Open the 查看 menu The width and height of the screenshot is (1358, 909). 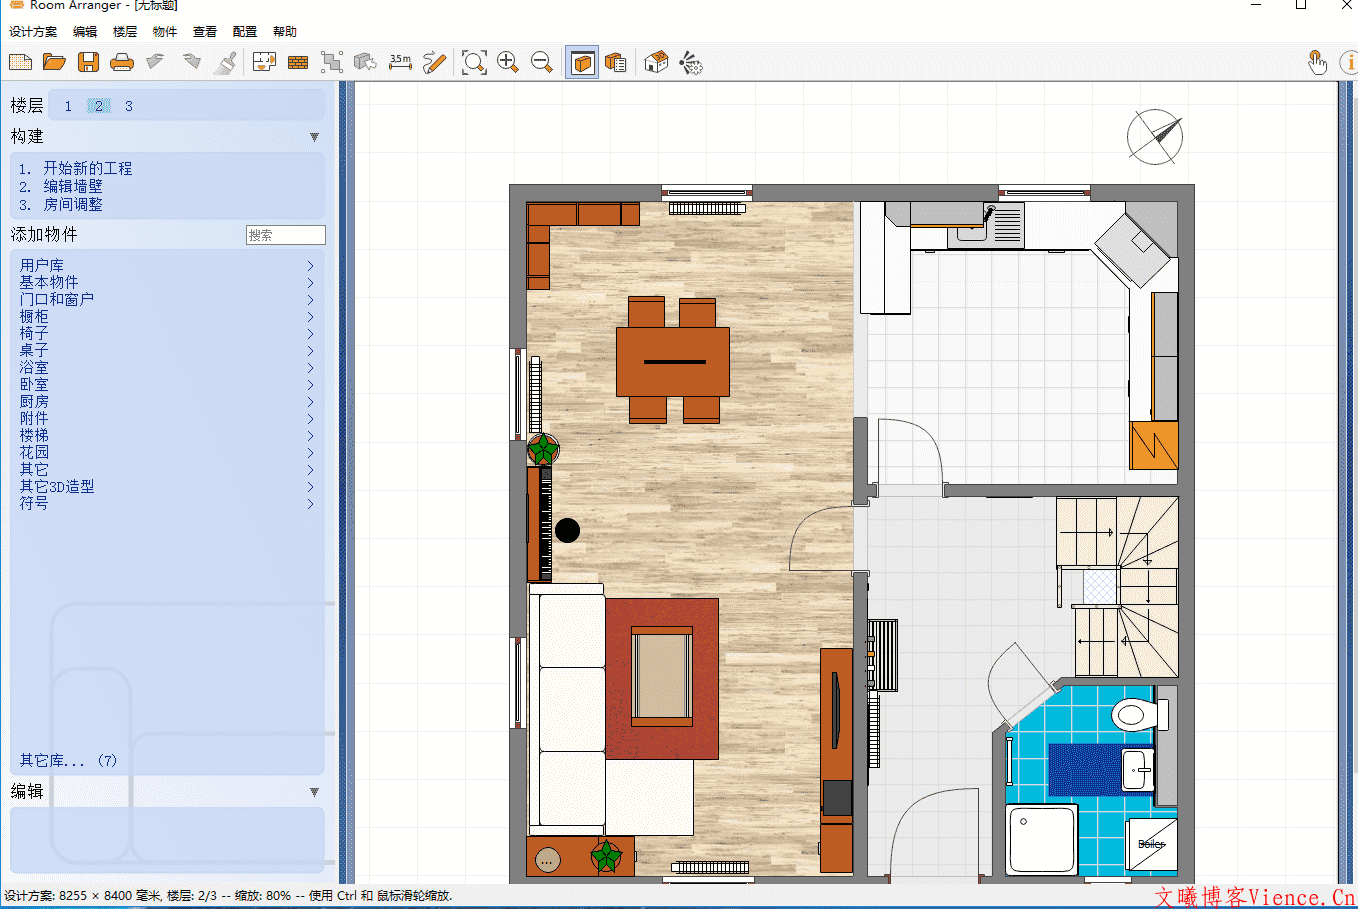204,32
